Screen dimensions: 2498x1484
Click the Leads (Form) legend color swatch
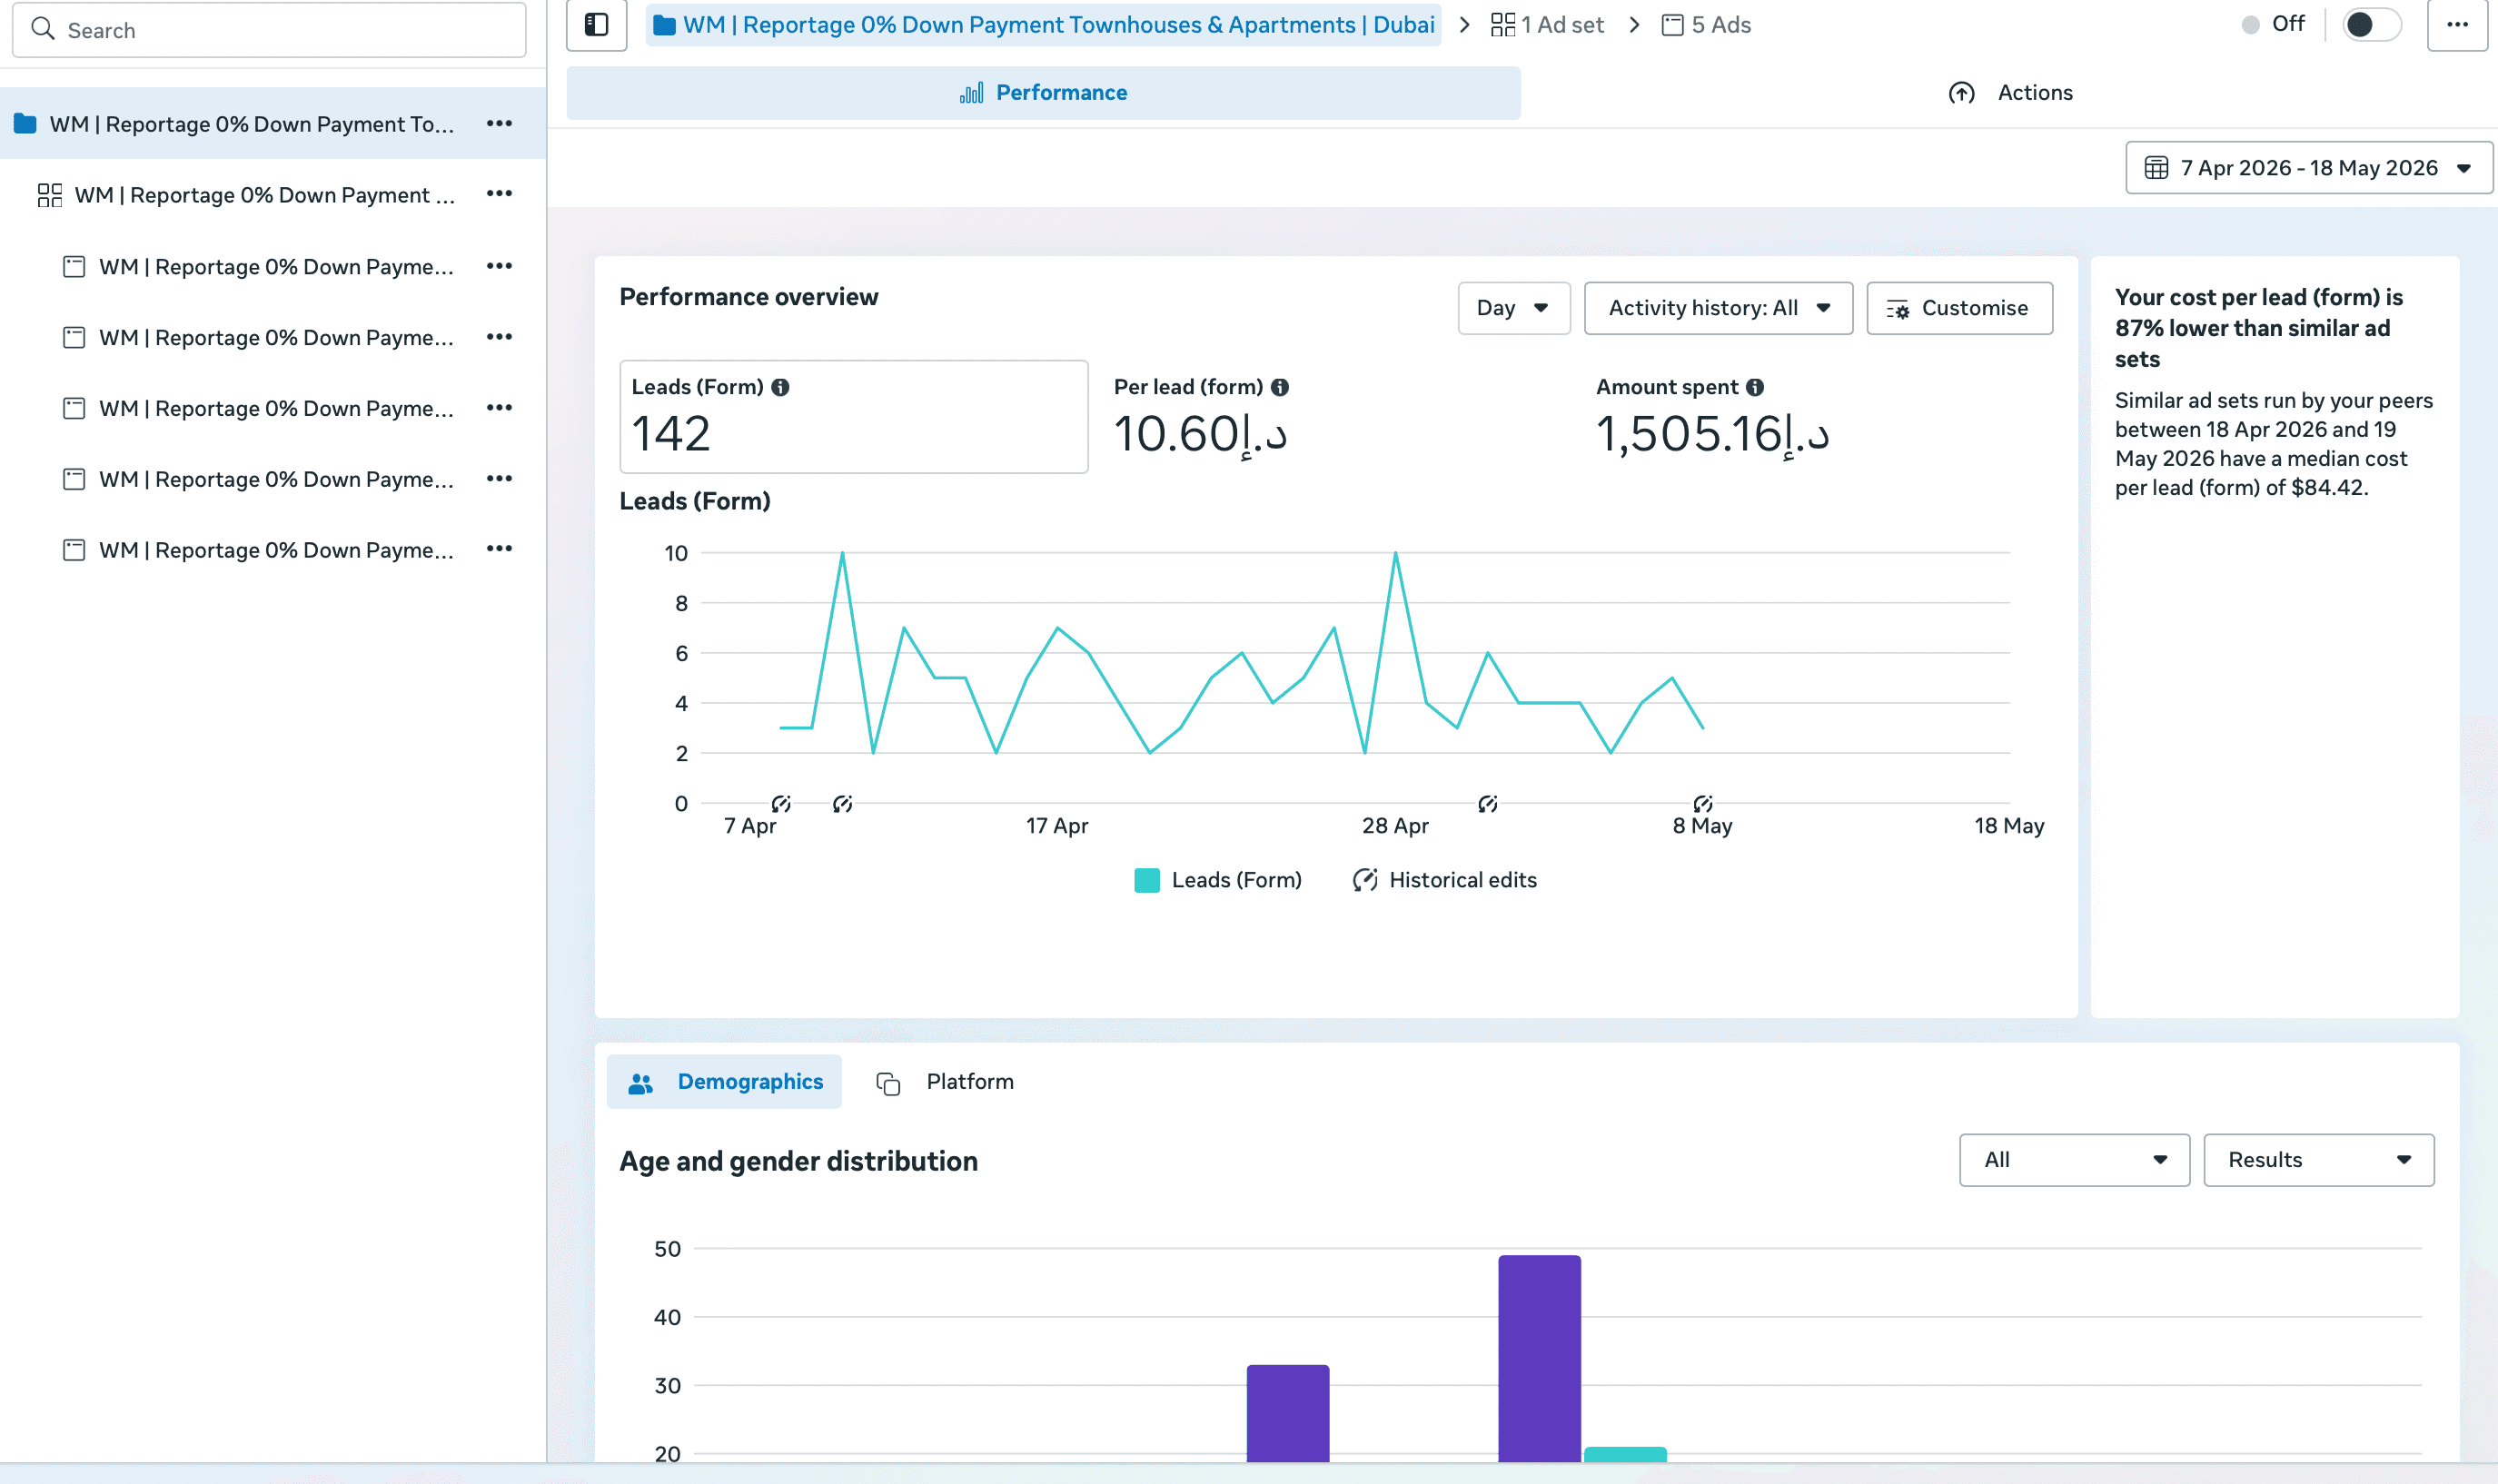click(x=1147, y=880)
